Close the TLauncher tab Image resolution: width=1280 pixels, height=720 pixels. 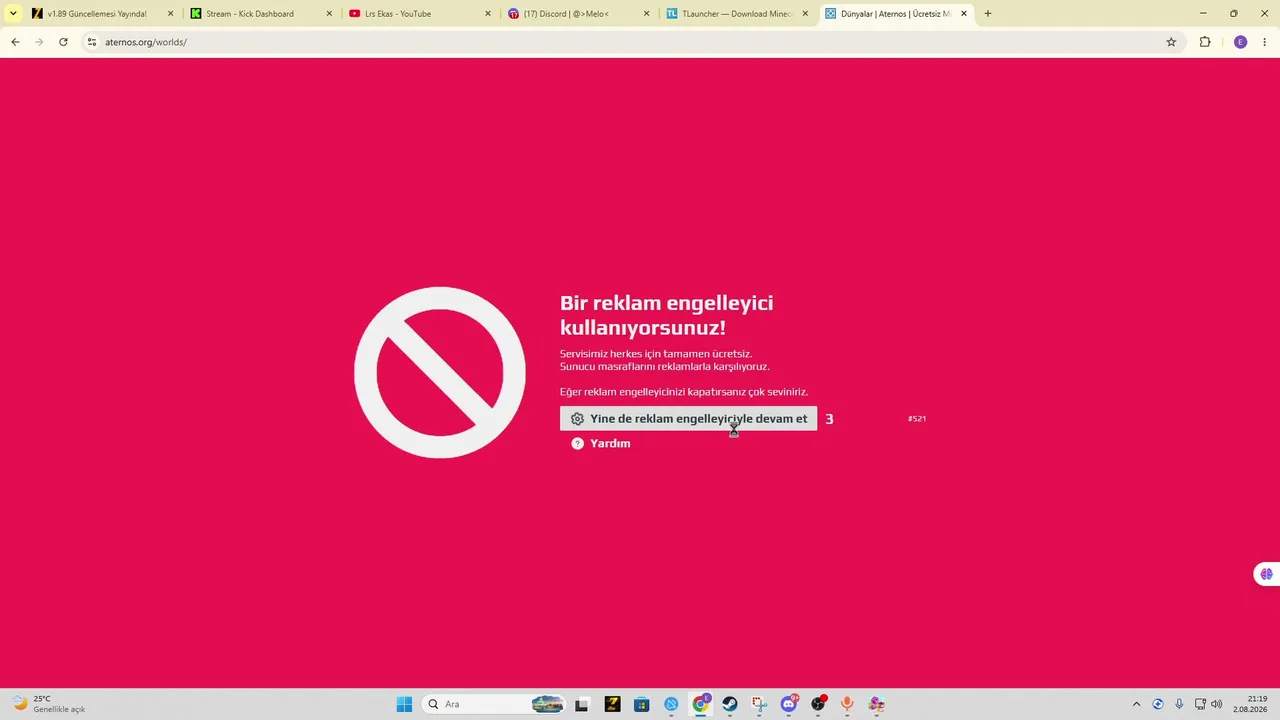[x=805, y=14]
